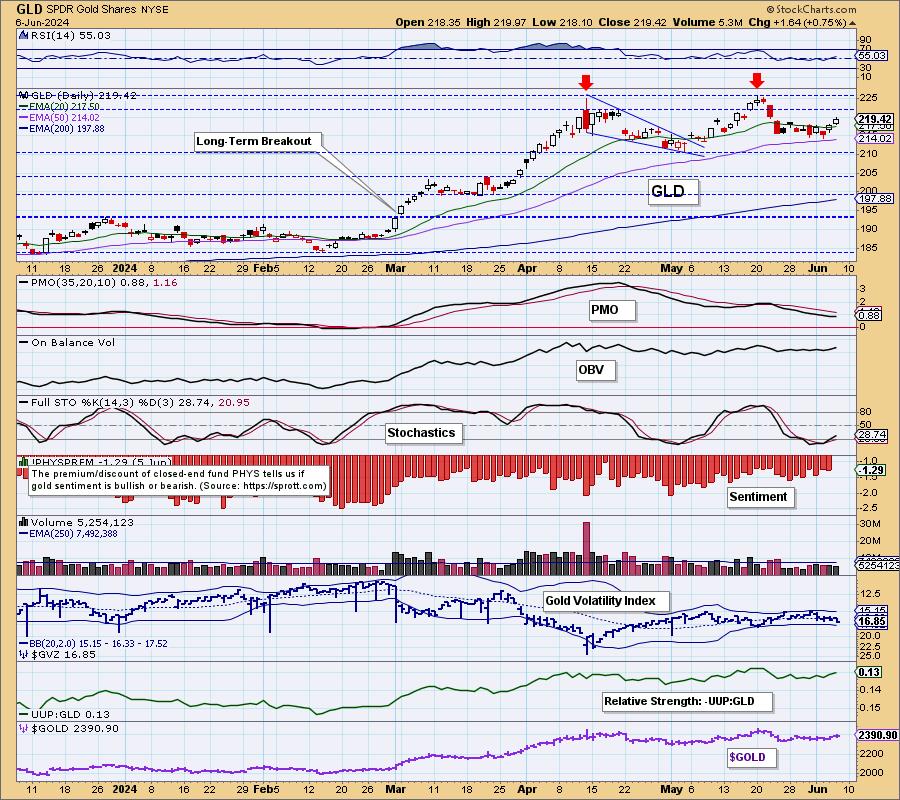The height and width of the screenshot is (800, 900).
Task: Click the Chg +1.64 (+0.75%) value
Action: 797,22
